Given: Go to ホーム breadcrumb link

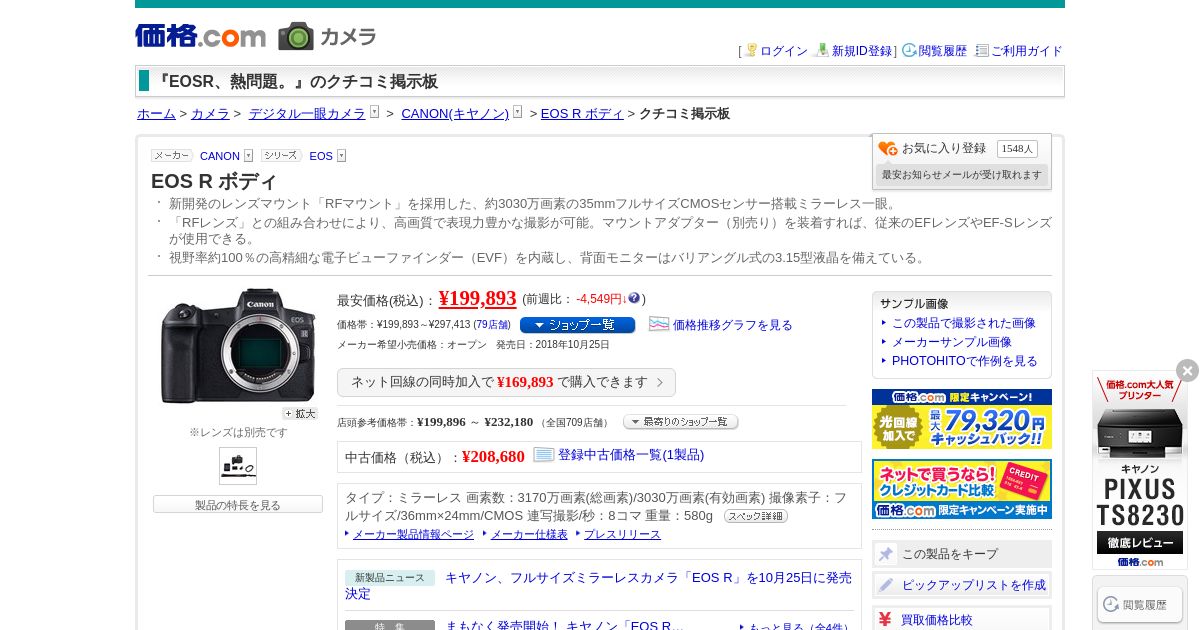Looking at the screenshot, I should pos(156,114).
